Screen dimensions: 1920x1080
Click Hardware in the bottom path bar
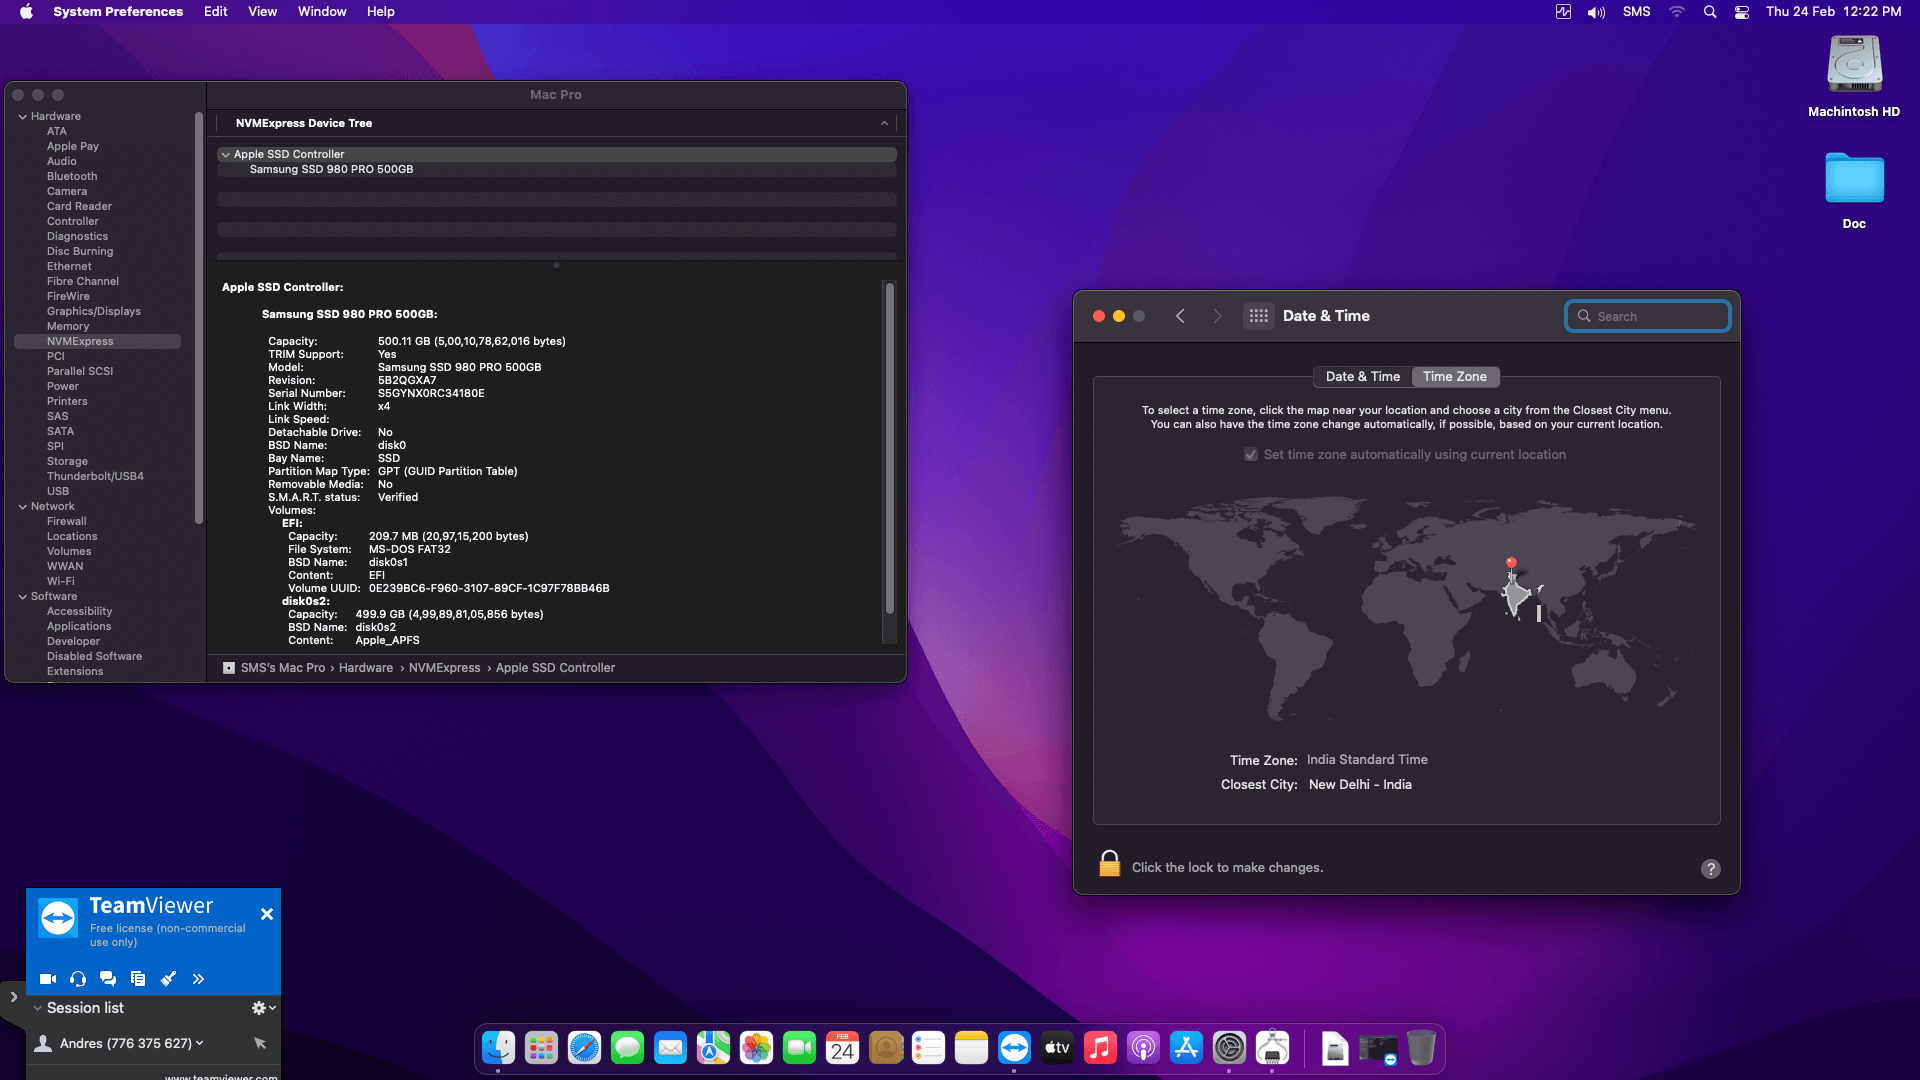pos(365,668)
